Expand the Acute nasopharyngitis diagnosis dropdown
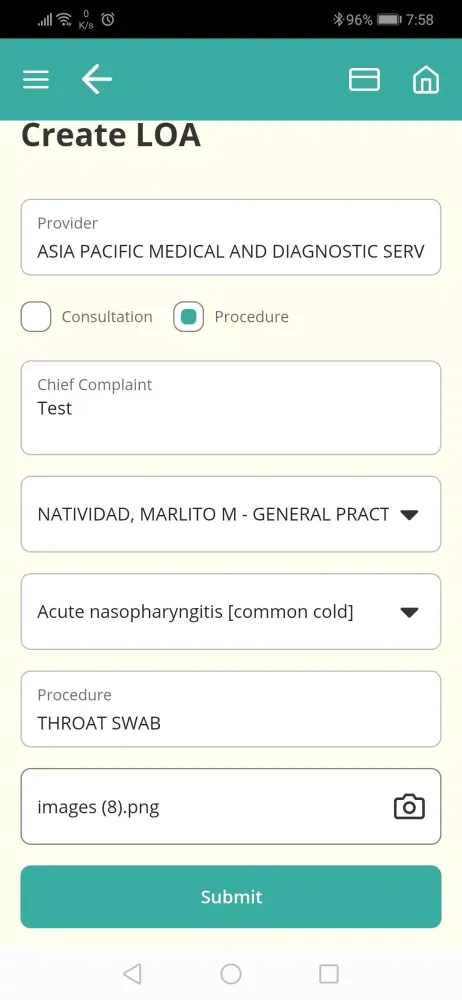462x1000 pixels. [231, 612]
